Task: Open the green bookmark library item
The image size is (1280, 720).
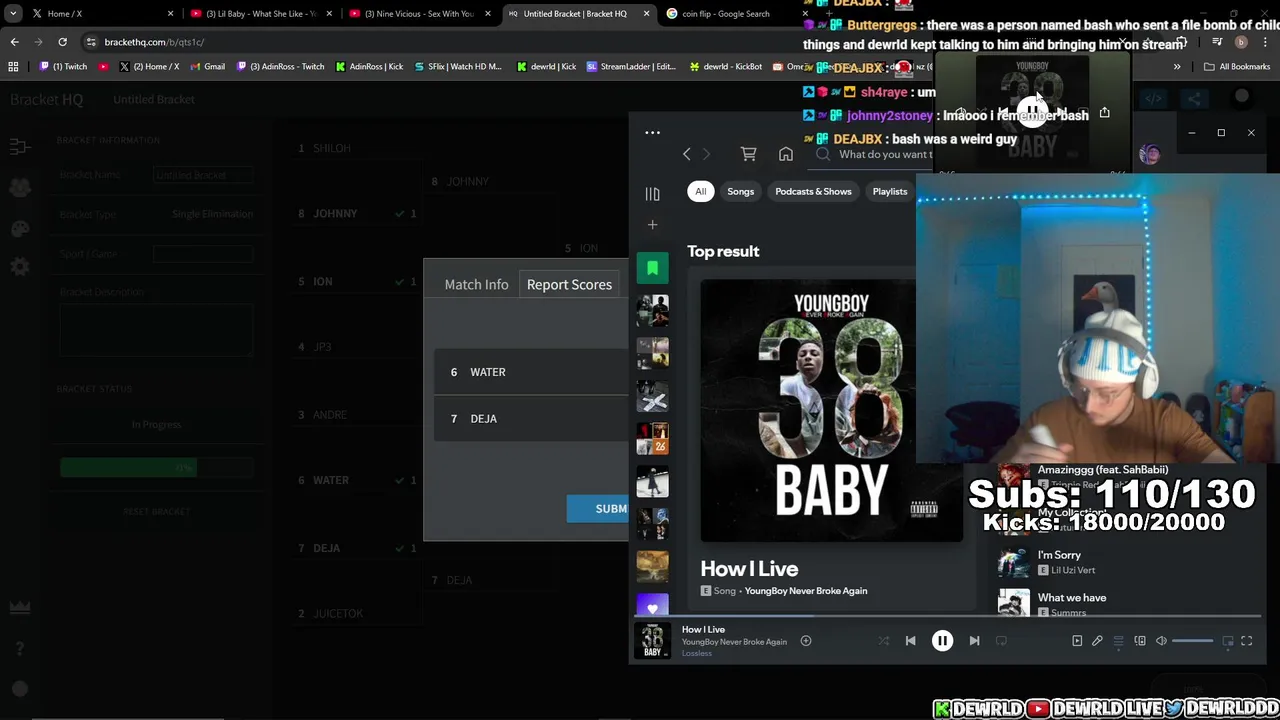Action: point(652,268)
